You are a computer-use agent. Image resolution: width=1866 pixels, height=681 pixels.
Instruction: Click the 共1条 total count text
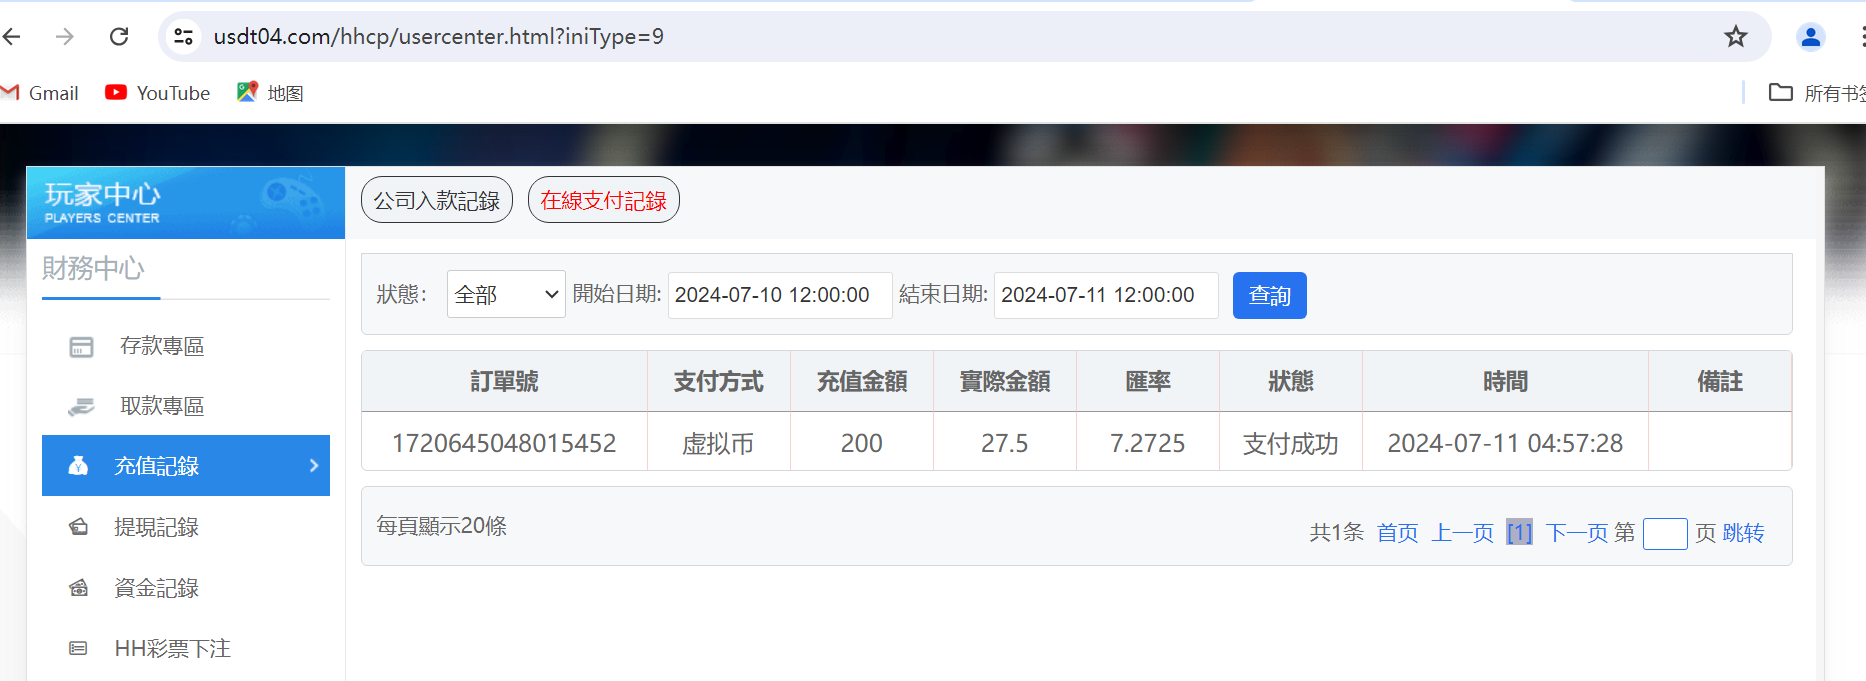[1337, 532]
